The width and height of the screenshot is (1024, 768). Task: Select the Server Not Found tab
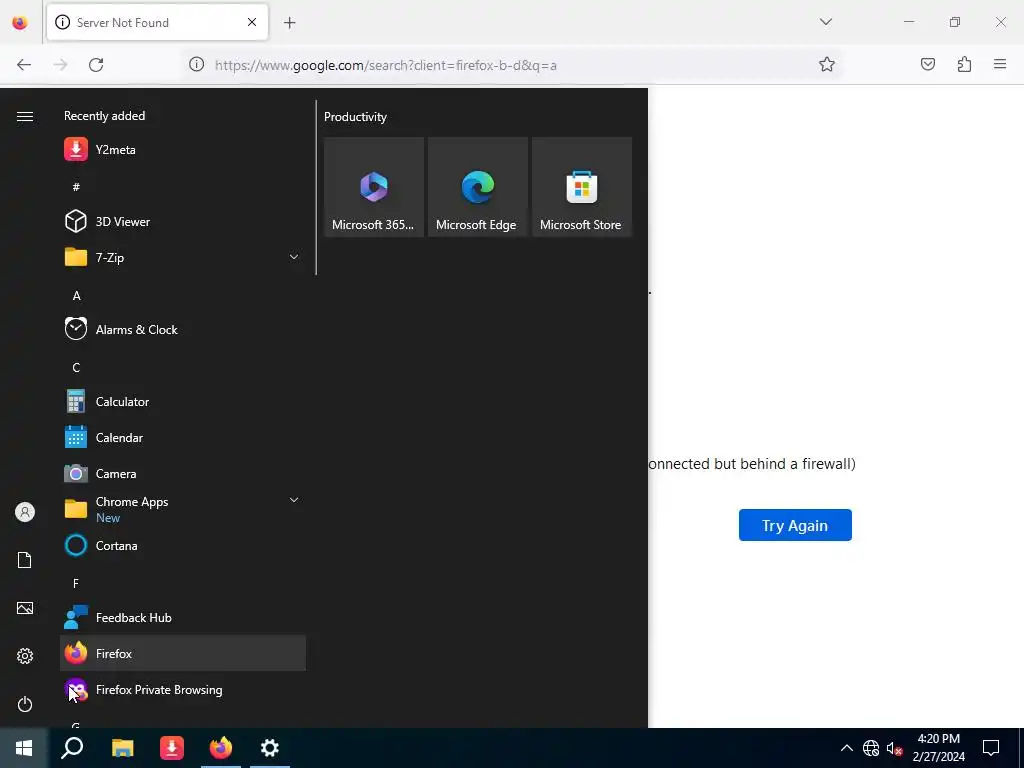click(157, 22)
